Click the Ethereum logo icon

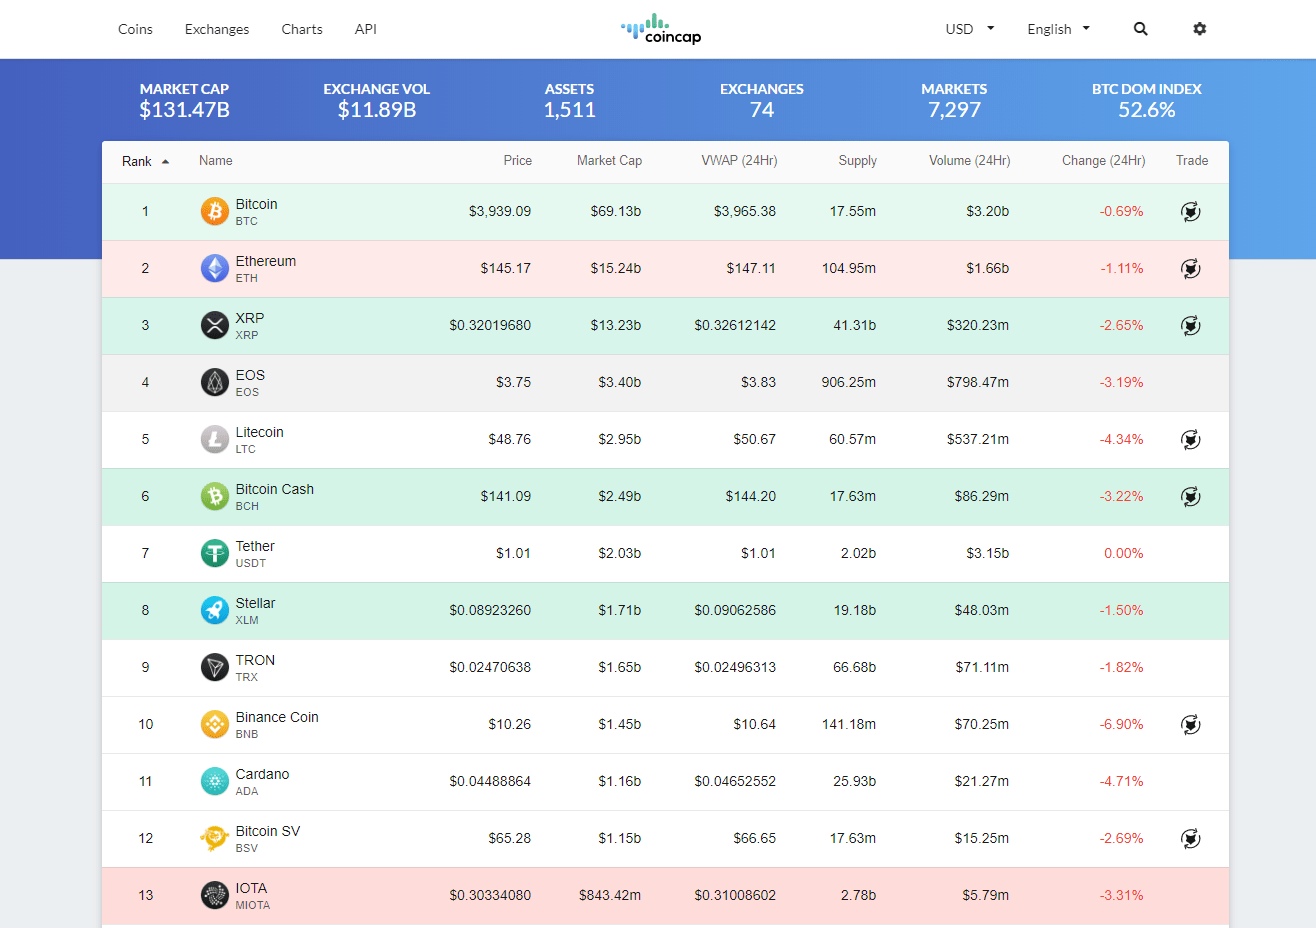[214, 268]
